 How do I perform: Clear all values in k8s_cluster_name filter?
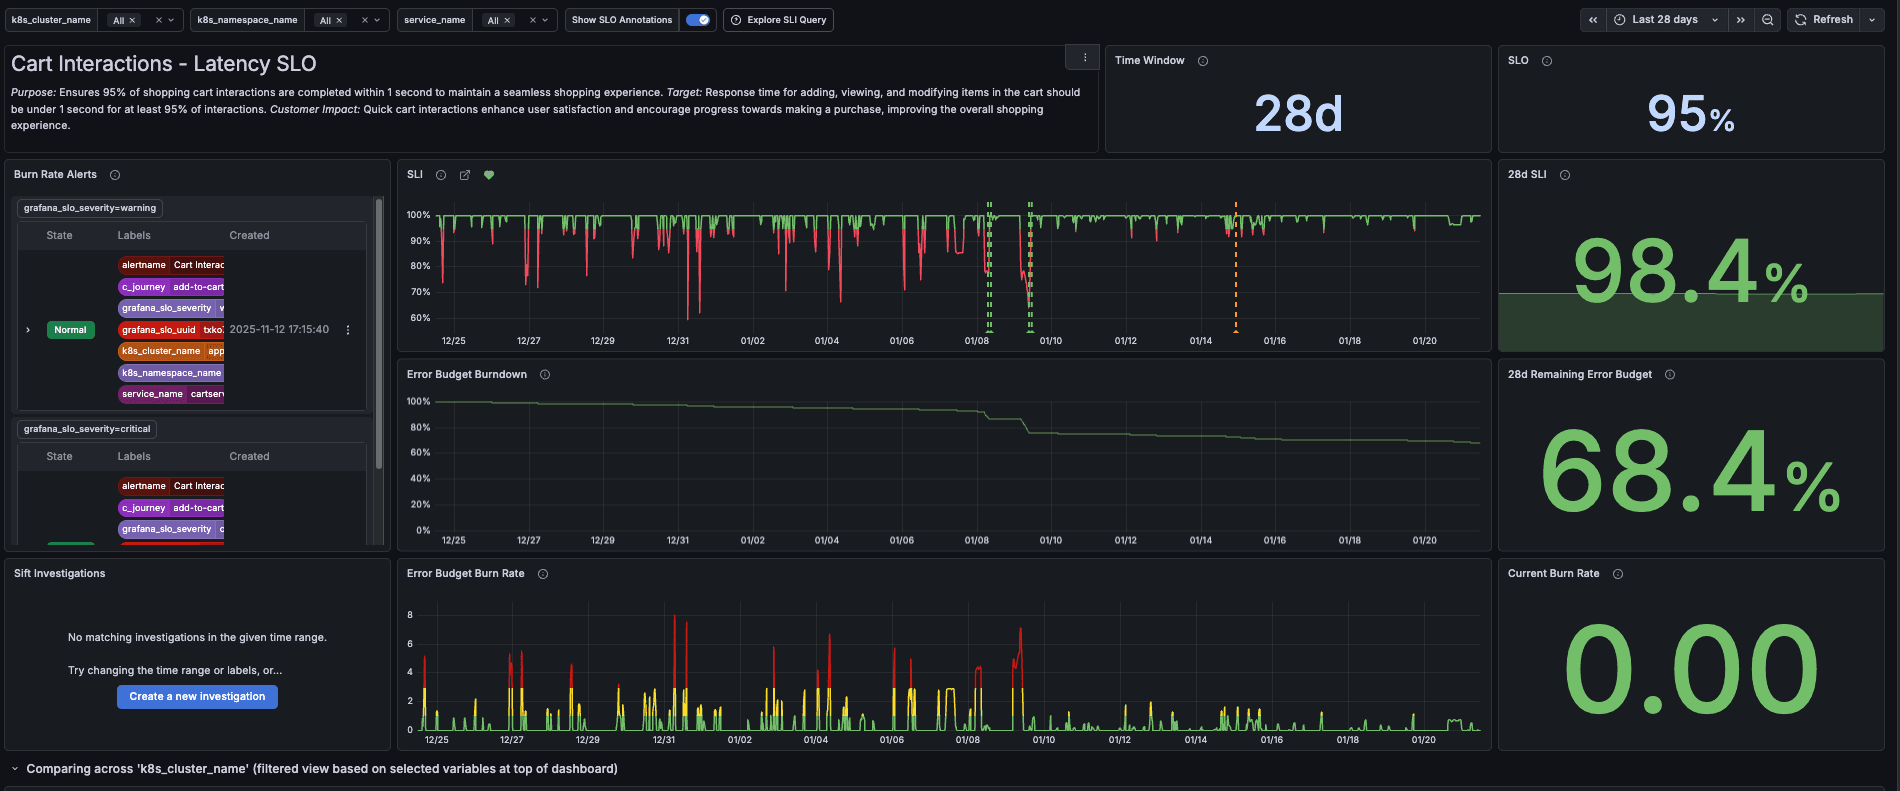point(158,20)
